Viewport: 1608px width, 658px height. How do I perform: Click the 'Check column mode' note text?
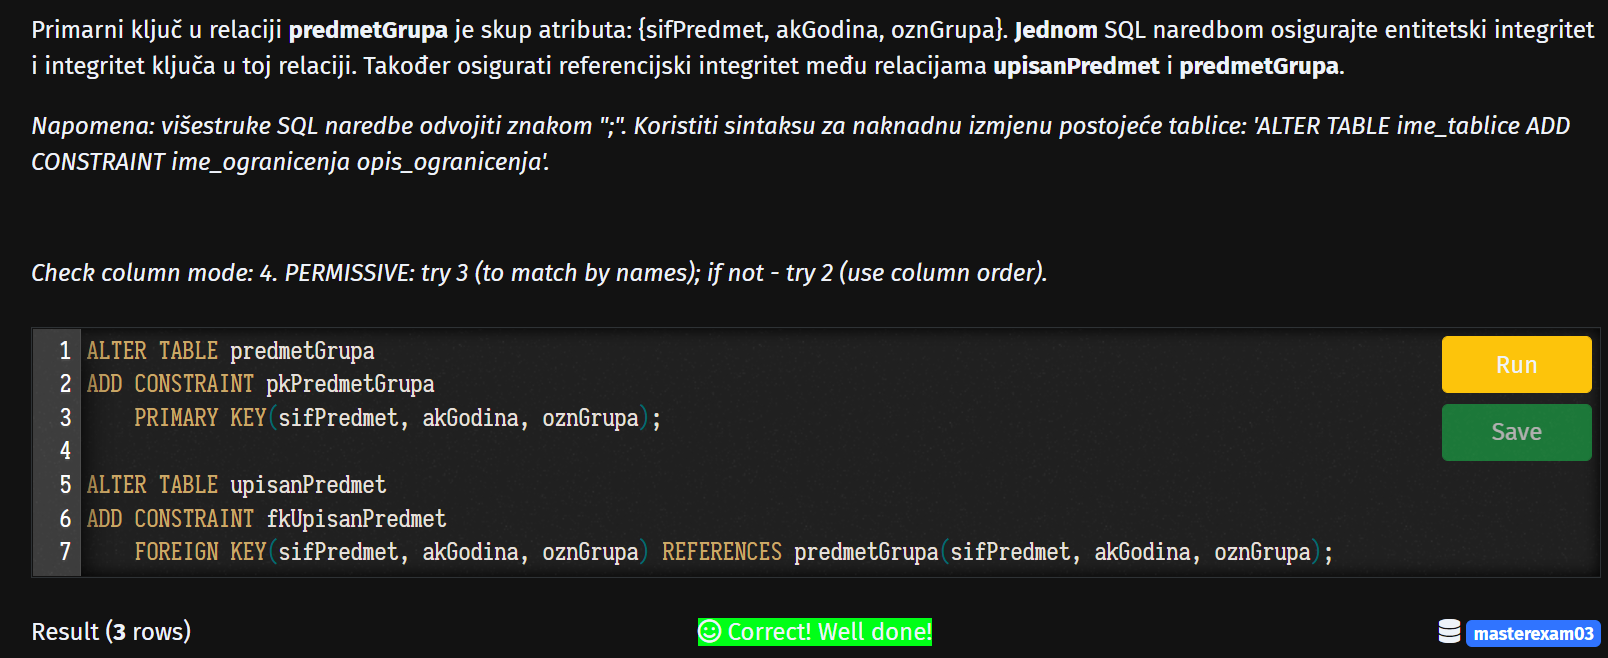[x=539, y=273]
